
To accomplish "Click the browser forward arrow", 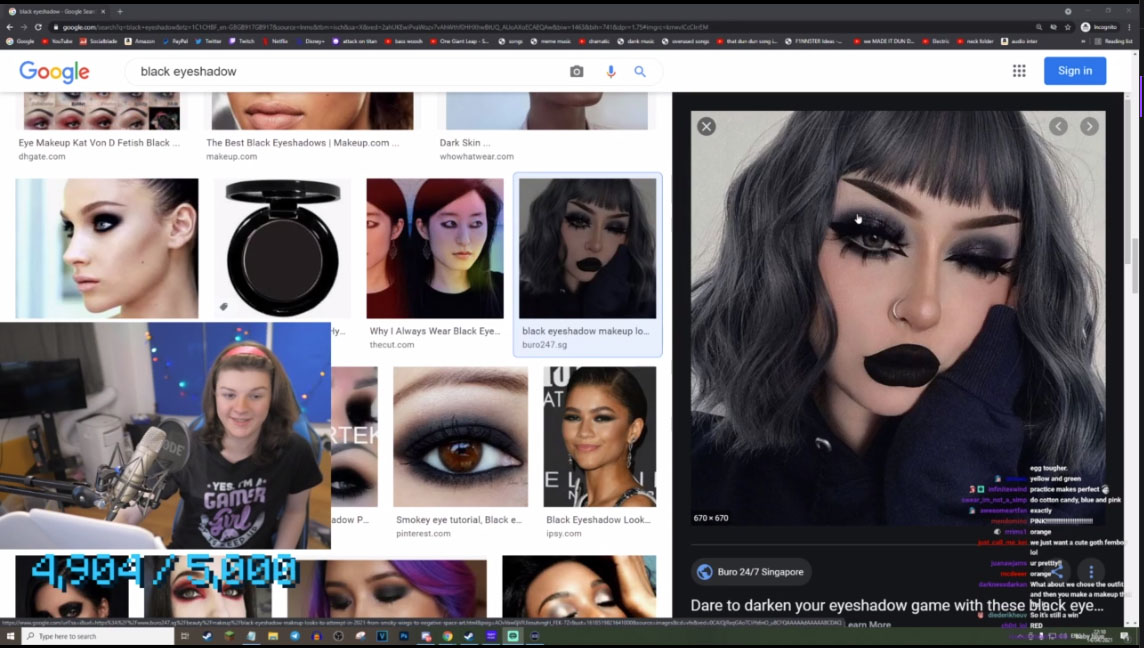I will click(23, 27).
